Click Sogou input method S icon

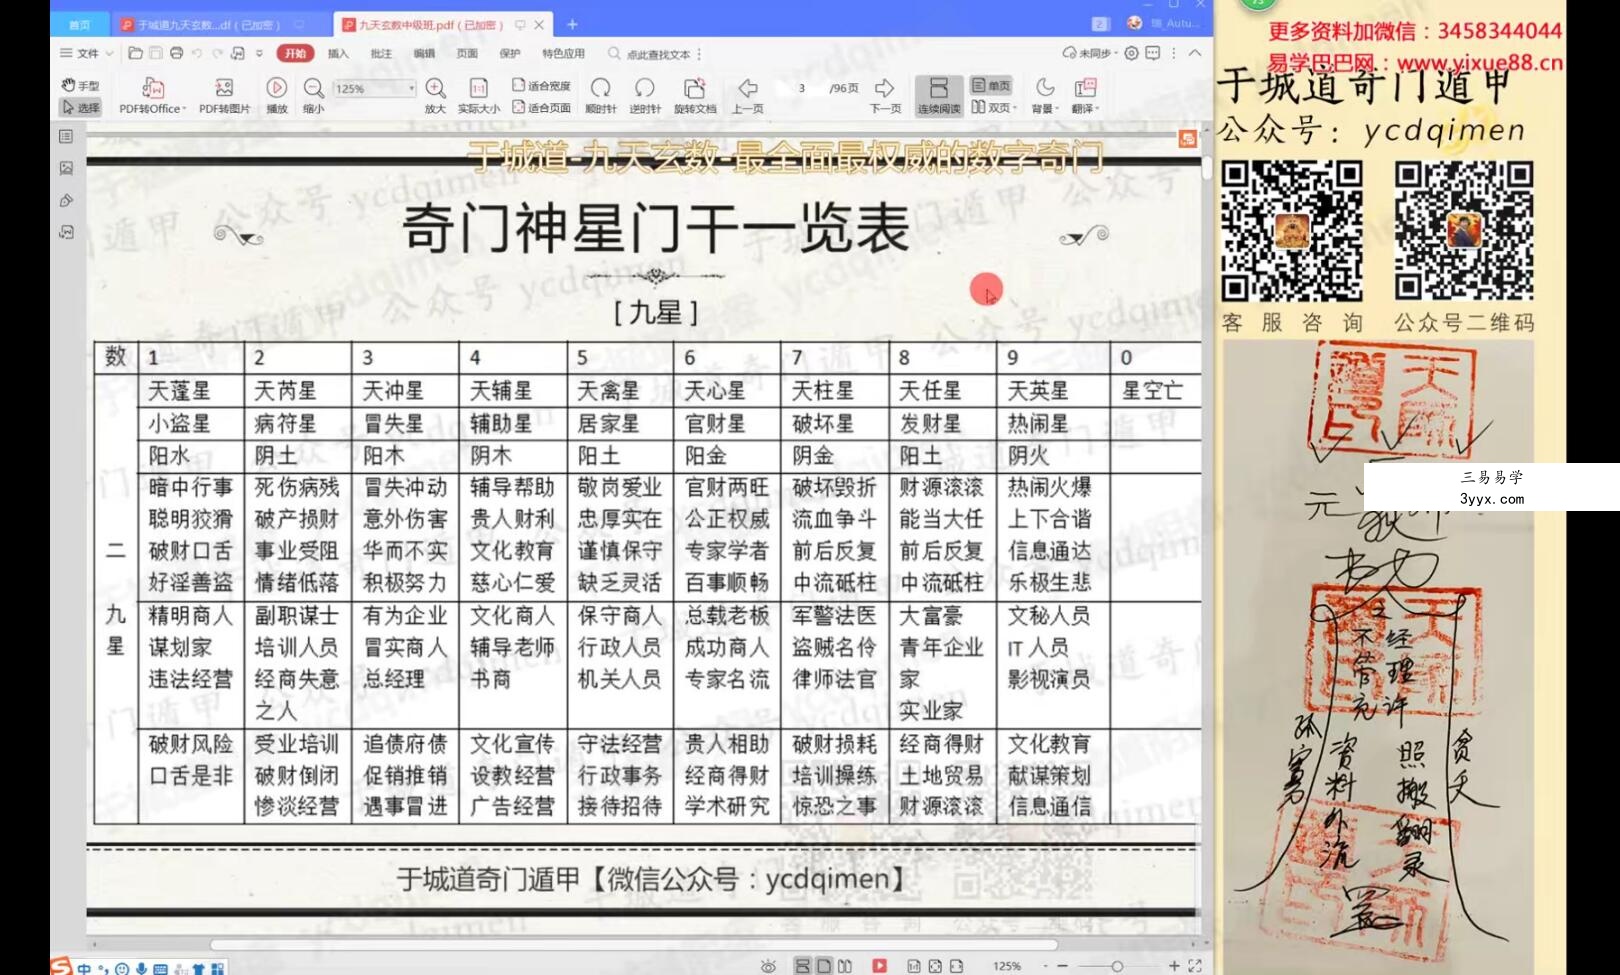61,967
